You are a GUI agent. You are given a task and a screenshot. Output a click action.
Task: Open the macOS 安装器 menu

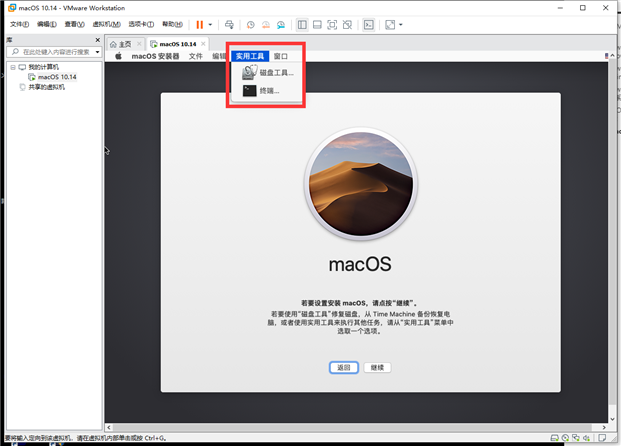155,56
